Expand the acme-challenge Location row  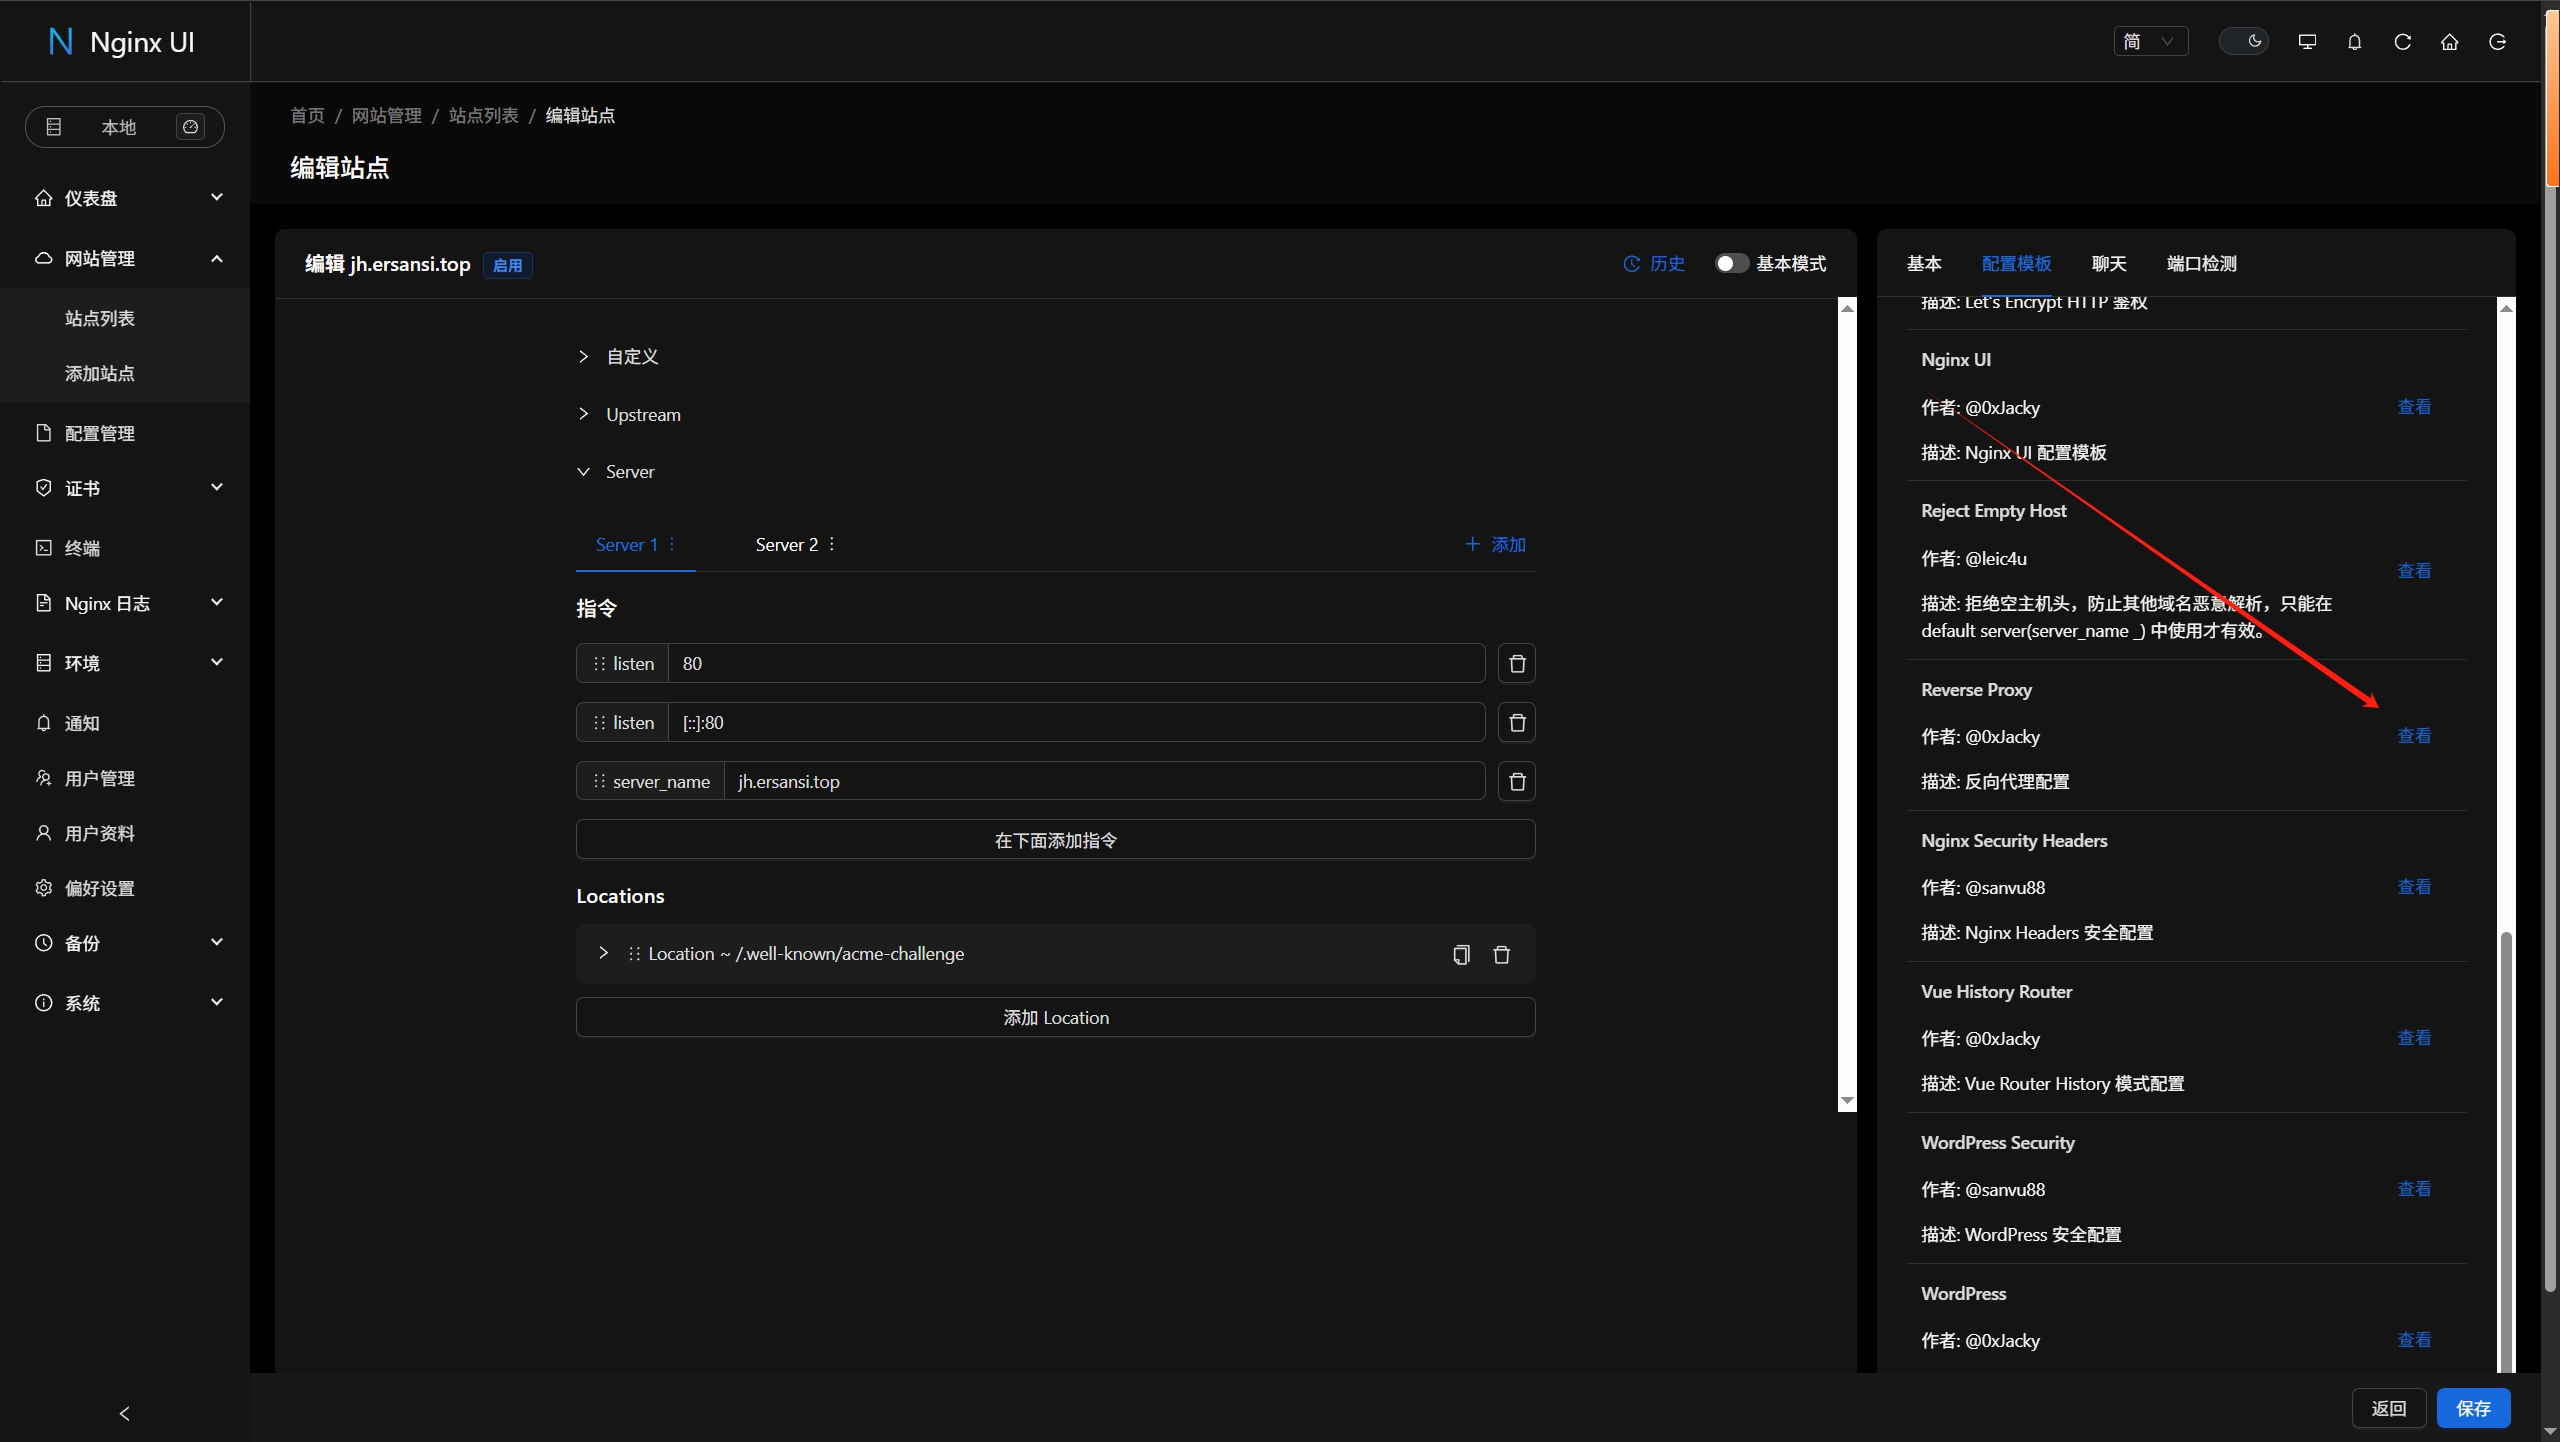point(603,953)
